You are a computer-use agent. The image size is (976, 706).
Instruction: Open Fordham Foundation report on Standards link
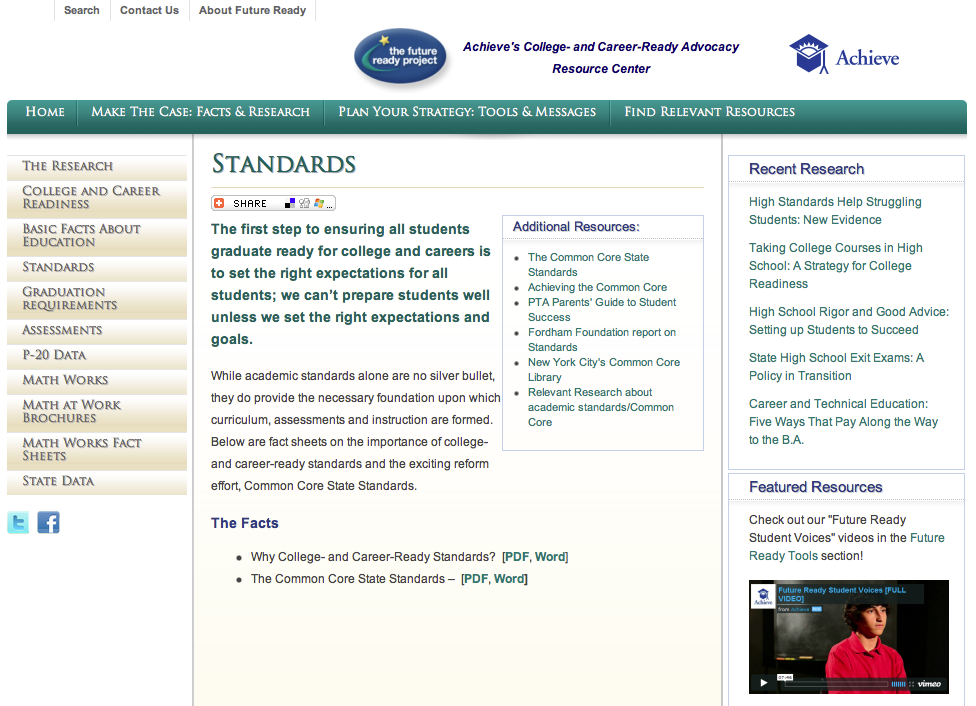(602, 339)
